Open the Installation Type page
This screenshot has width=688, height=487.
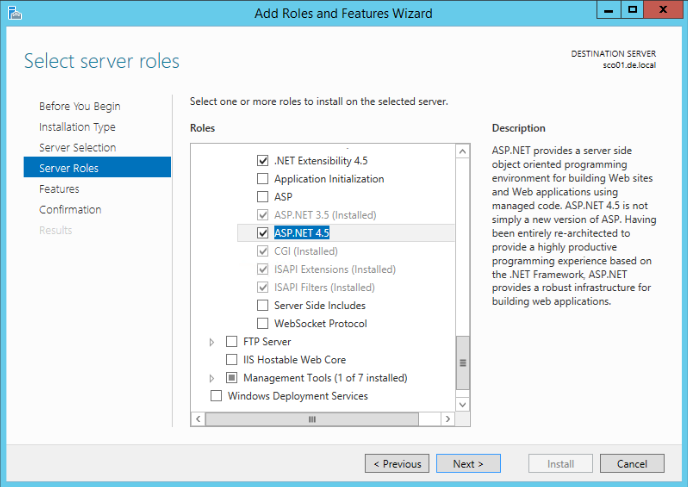pyautogui.click(x=77, y=127)
